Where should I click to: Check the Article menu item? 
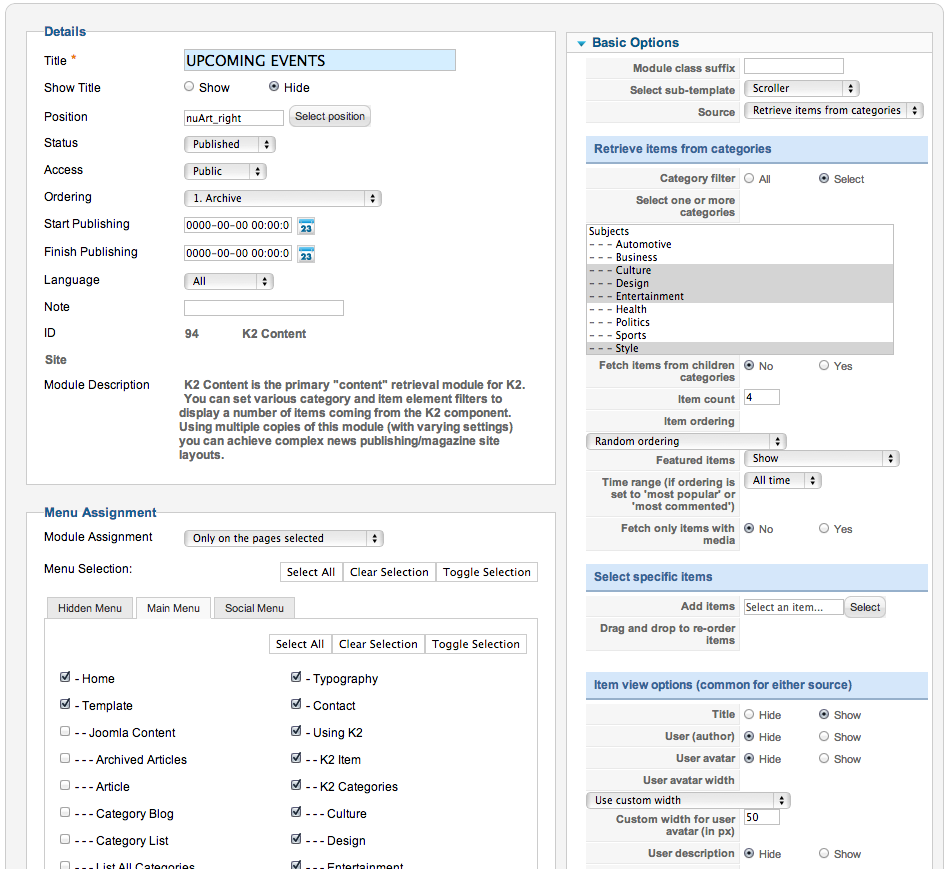[x=65, y=785]
